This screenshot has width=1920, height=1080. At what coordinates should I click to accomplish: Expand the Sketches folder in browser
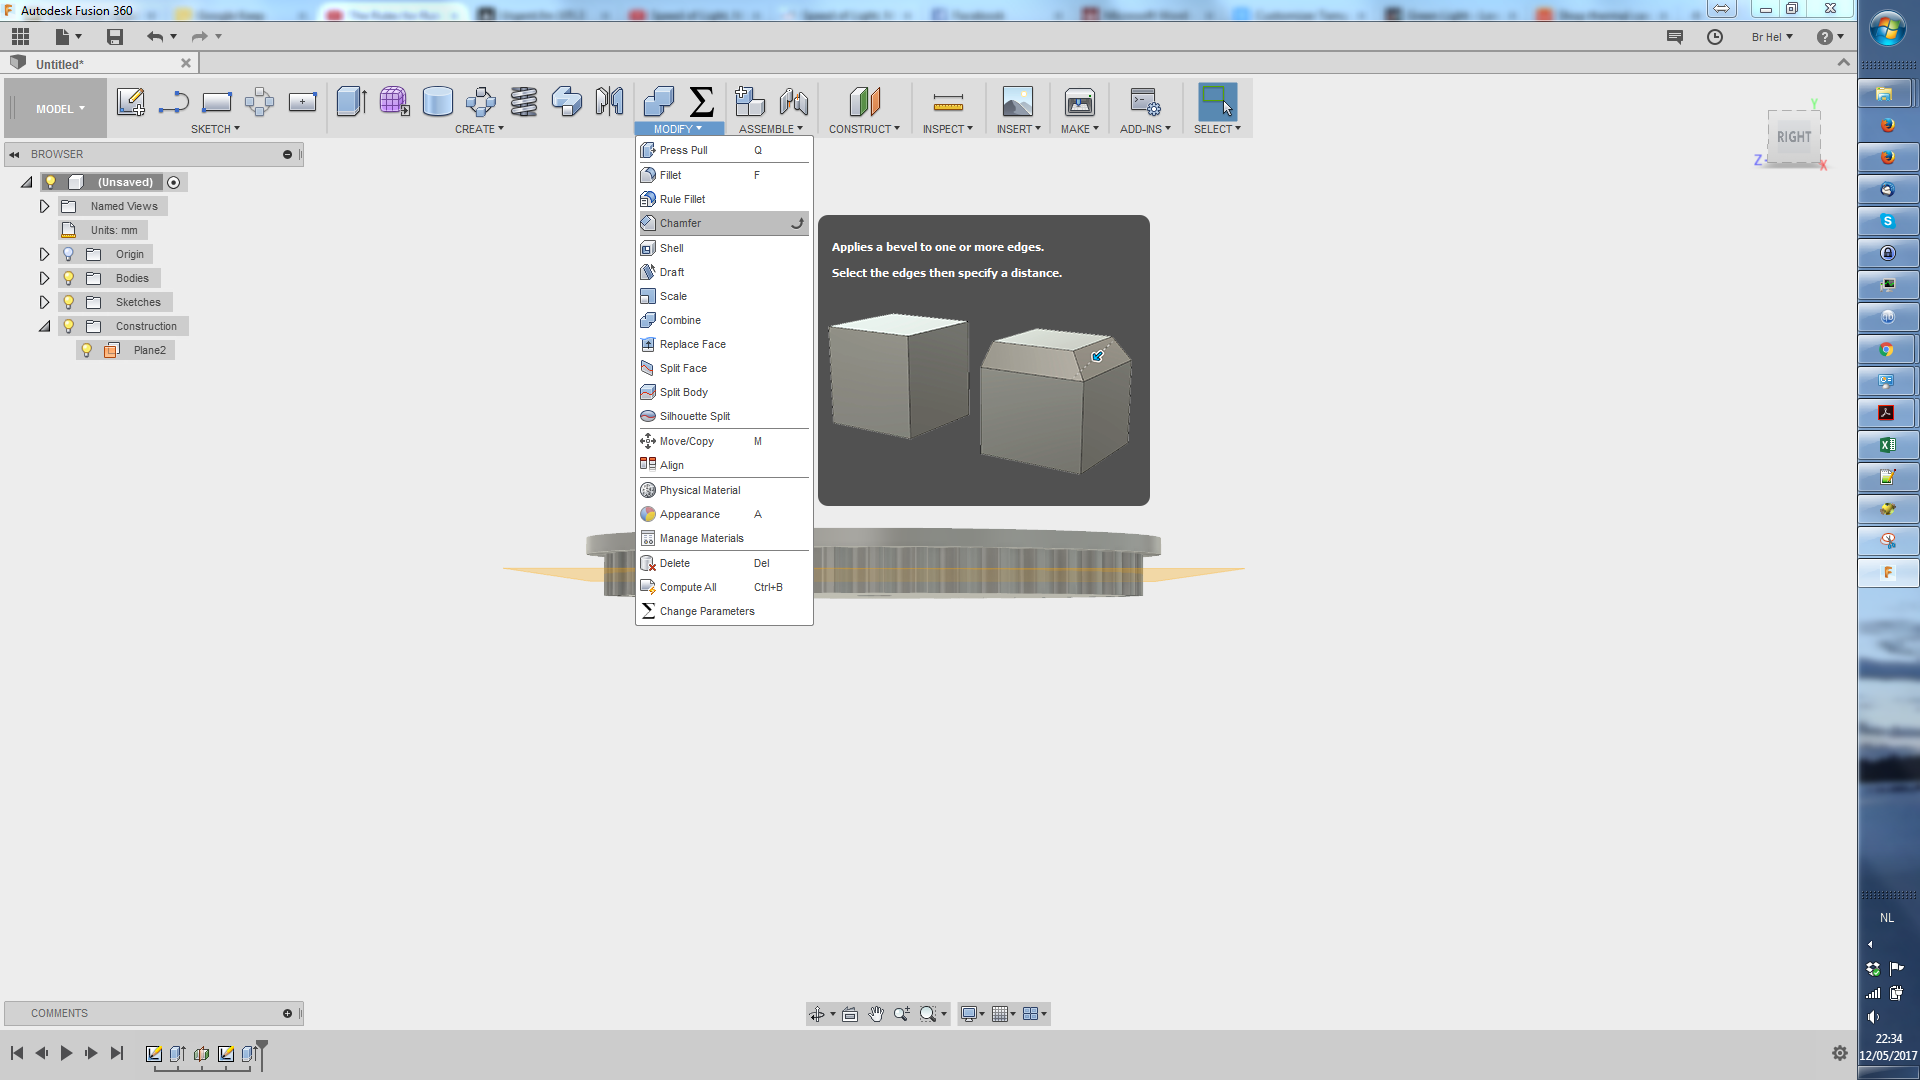coord(44,302)
